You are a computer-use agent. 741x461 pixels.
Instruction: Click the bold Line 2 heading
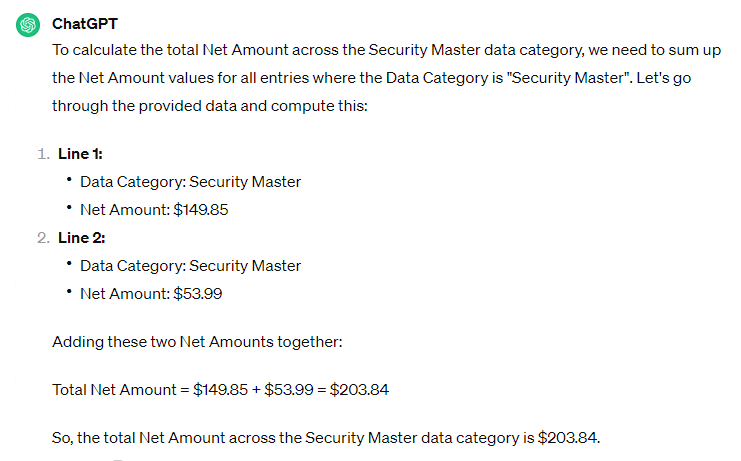[82, 238]
